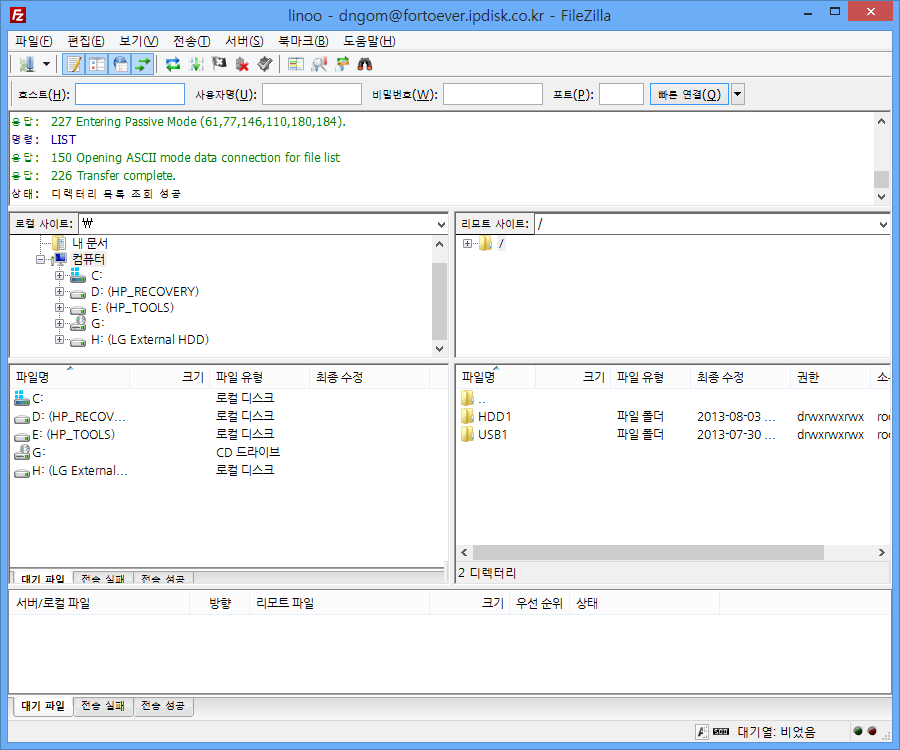Toggle local directory tree view
The height and width of the screenshot is (750, 900).
[97, 64]
